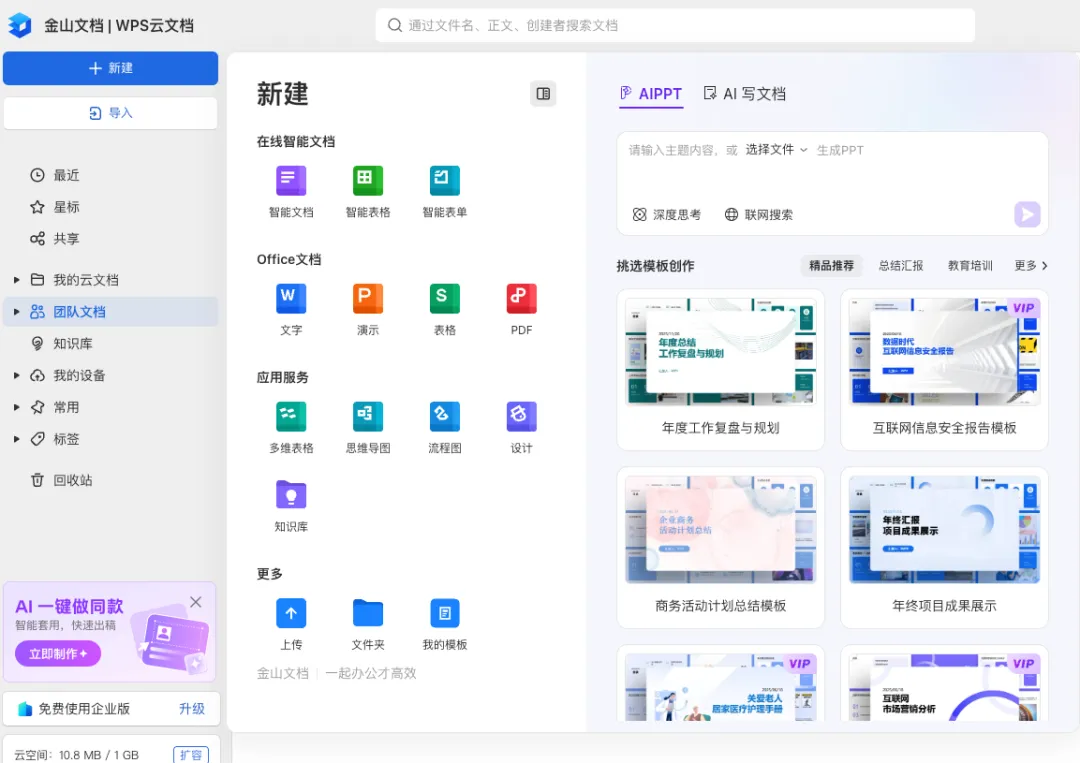Click the 上传 upload icon

pos(291,614)
